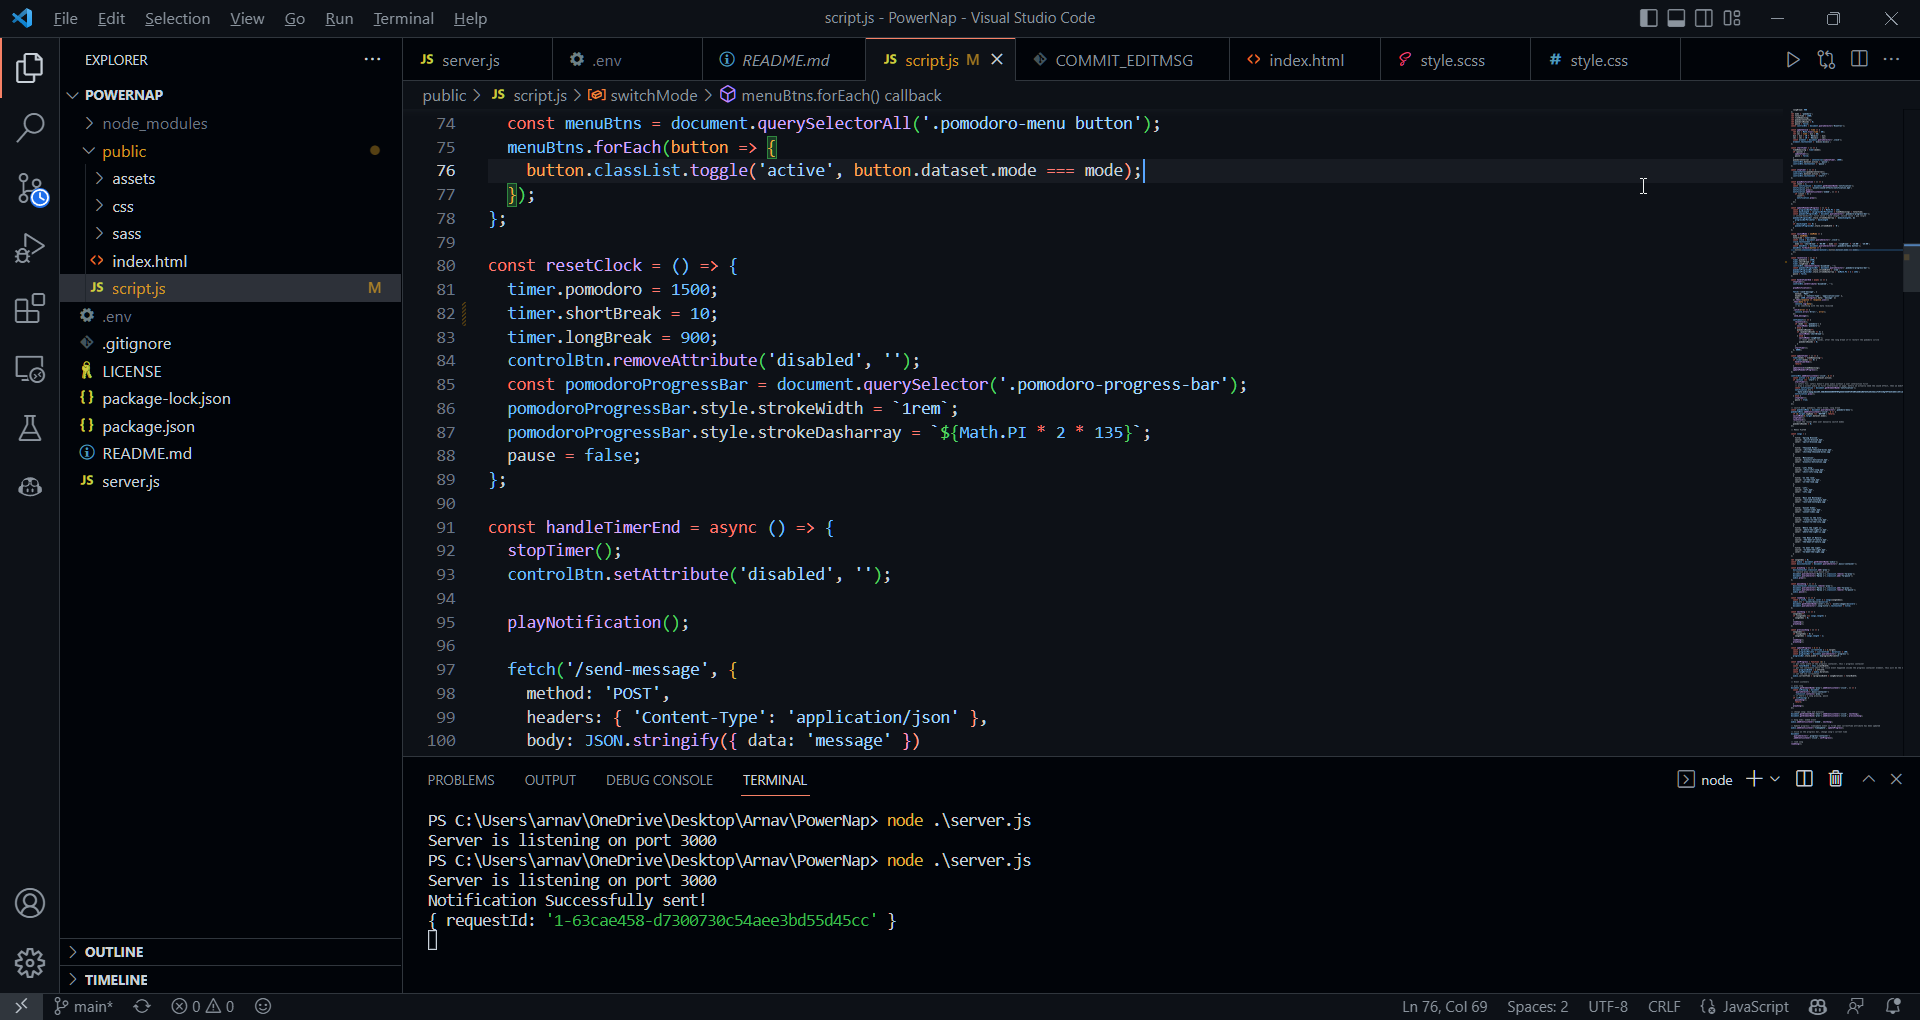The width and height of the screenshot is (1920, 1020).
Task: Split the editor to the right
Action: click(1859, 60)
